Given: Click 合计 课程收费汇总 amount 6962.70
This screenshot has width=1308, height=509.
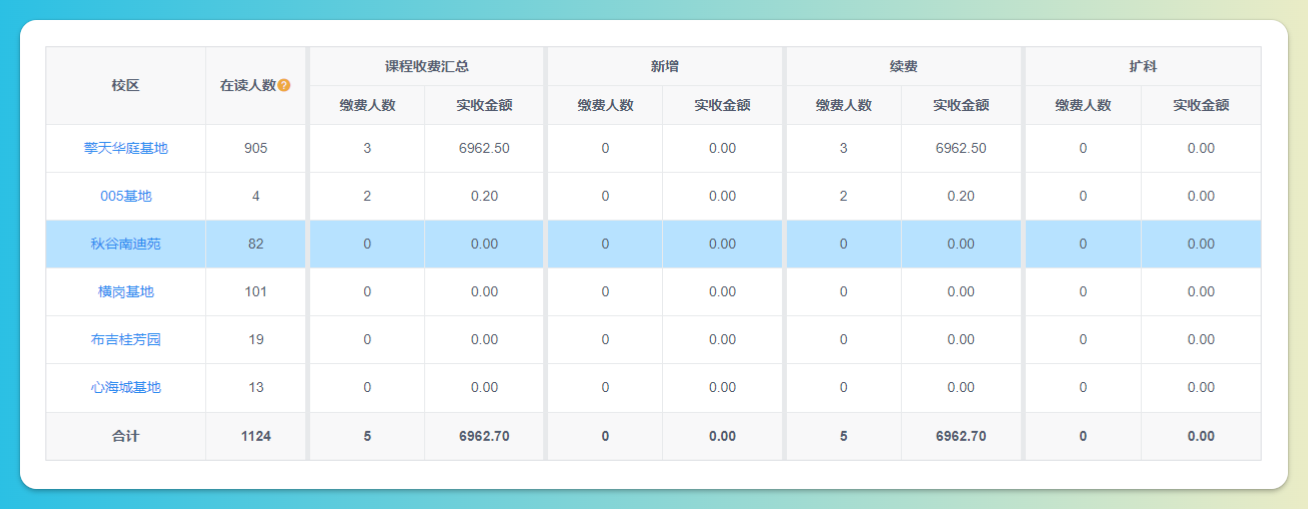Looking at the screenshot, I should pyautogui.click(x=485, y=436).
